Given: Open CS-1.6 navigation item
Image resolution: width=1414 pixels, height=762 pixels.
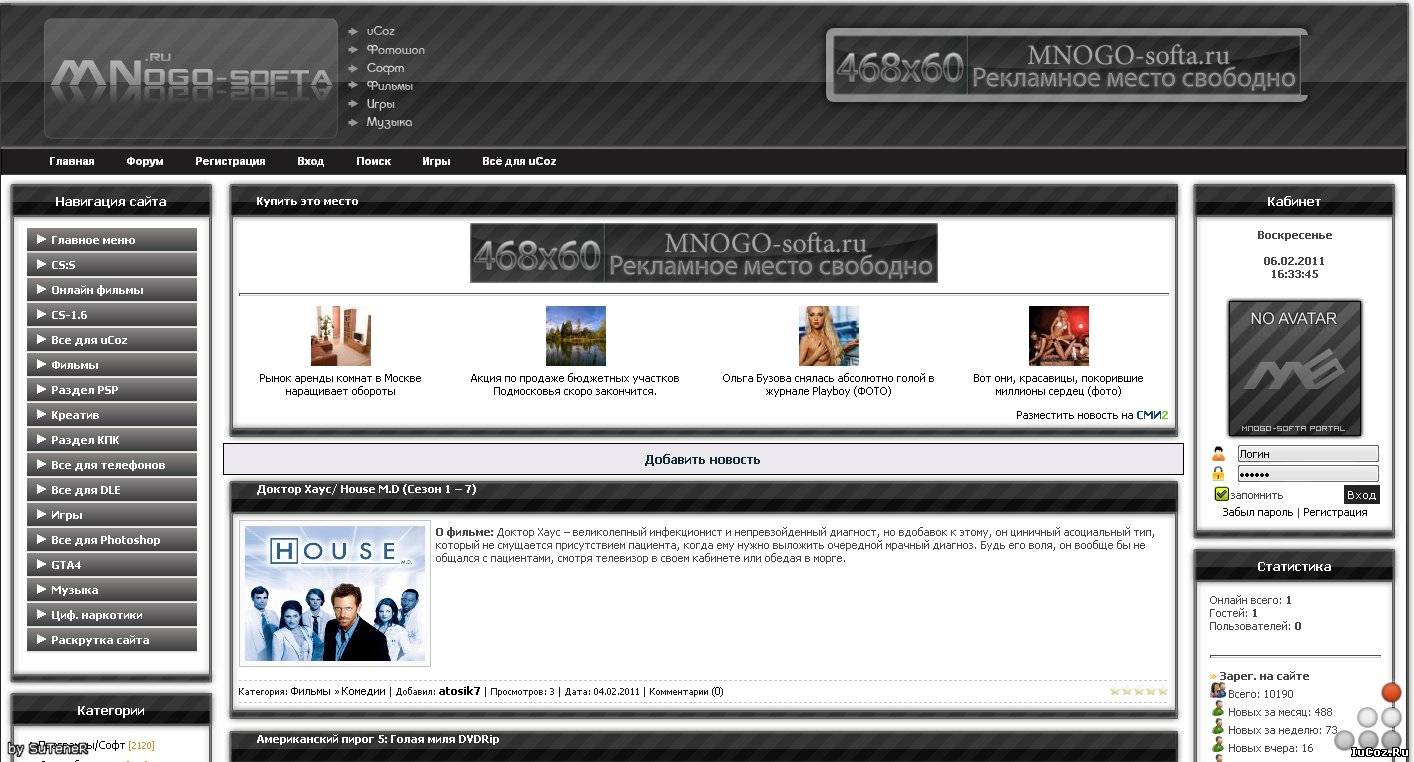Looking at the screenshot, I should coord(112,315).
